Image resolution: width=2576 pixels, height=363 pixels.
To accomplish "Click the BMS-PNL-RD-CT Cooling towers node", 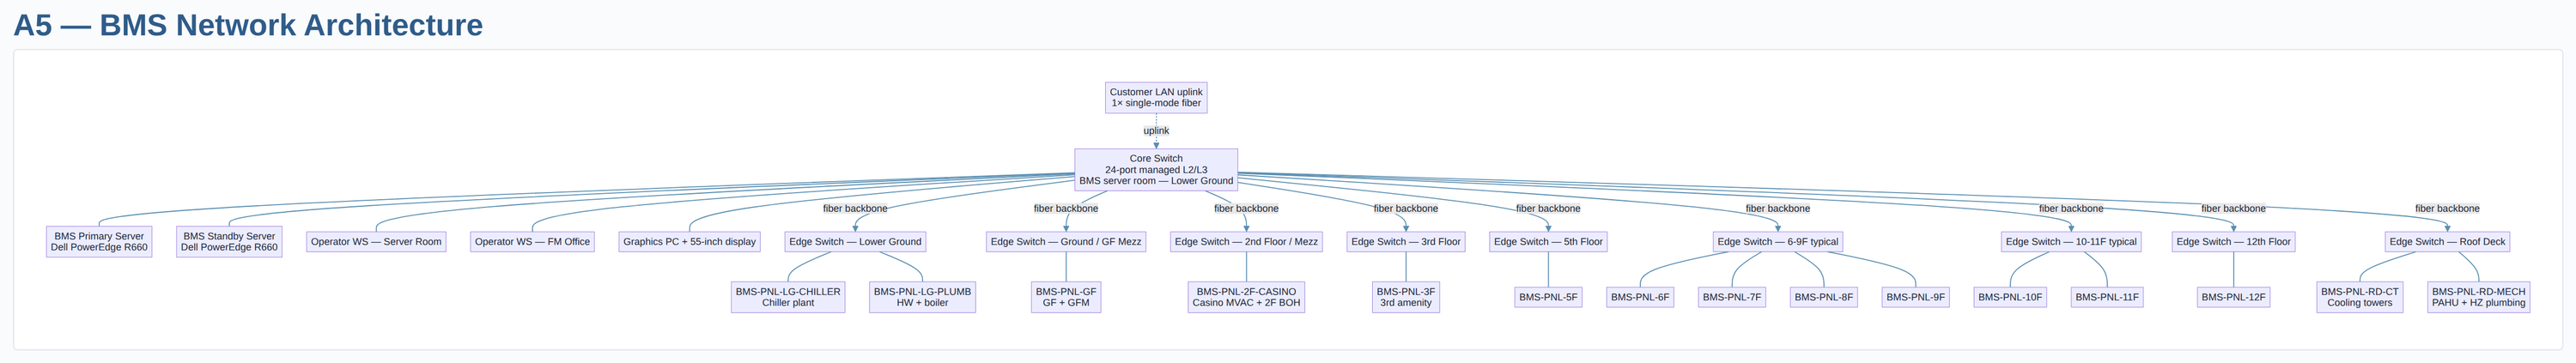I will (2359, 297).
